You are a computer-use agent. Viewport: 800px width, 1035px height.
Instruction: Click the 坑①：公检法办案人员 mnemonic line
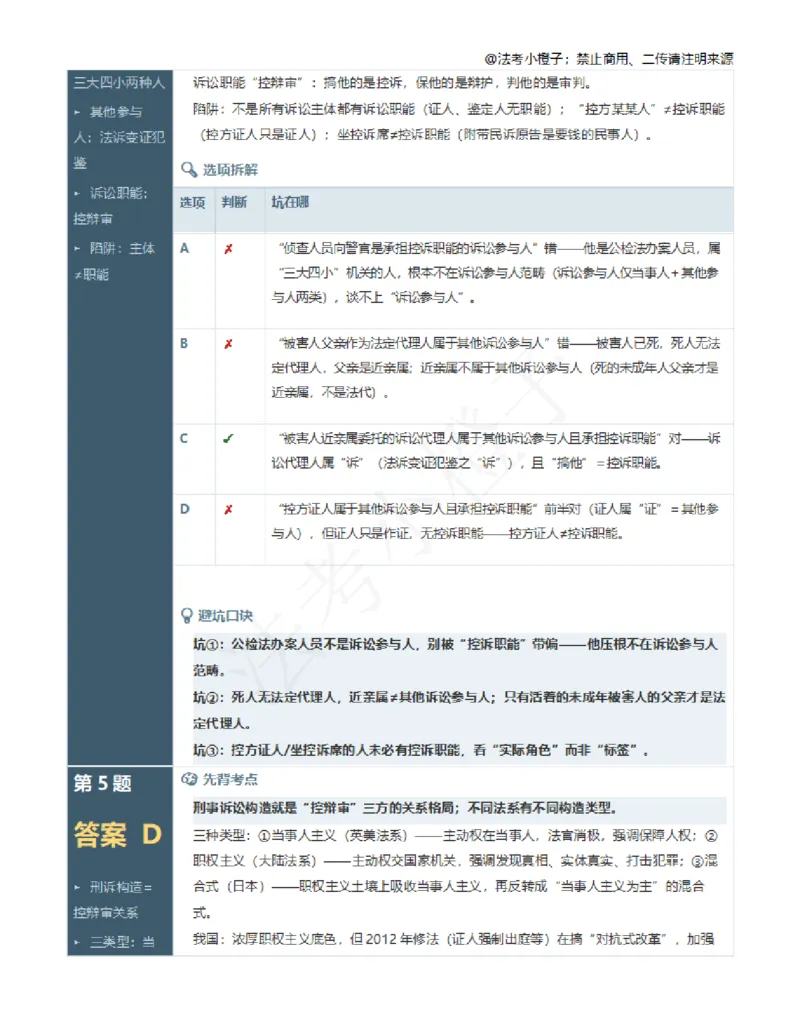455,657
